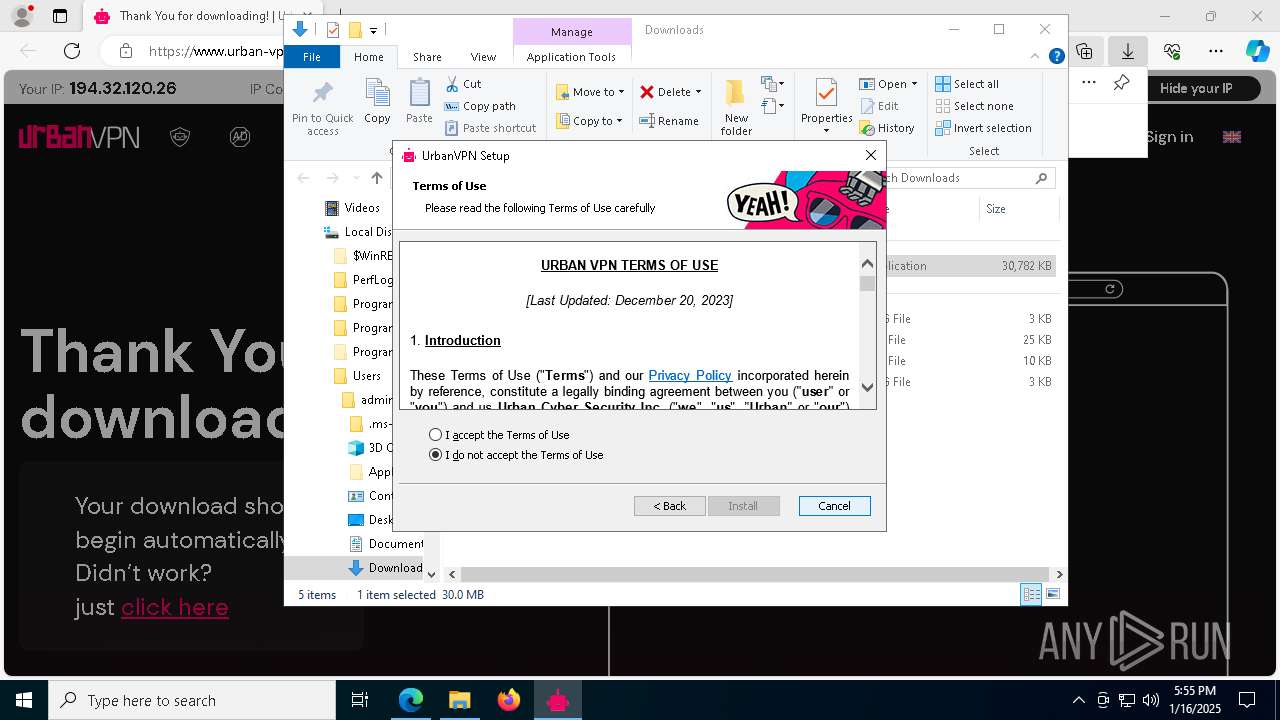Click taskbar search box
Image resolution: width=1280 pixels, height=720 pixels.
(191, 700)
